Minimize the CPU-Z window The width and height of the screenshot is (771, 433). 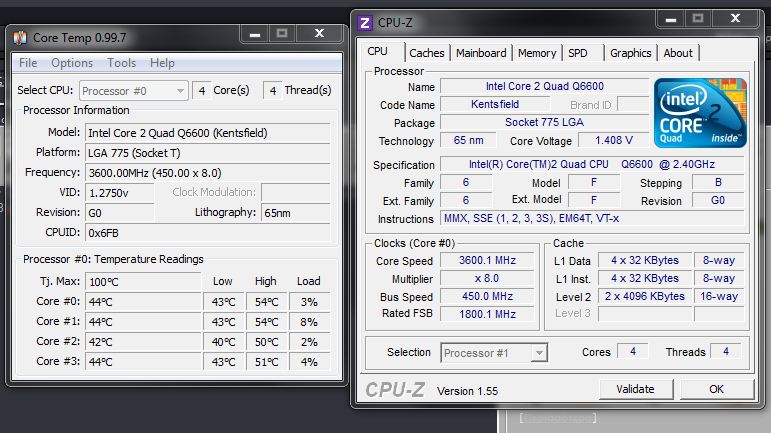coord(671,20)
